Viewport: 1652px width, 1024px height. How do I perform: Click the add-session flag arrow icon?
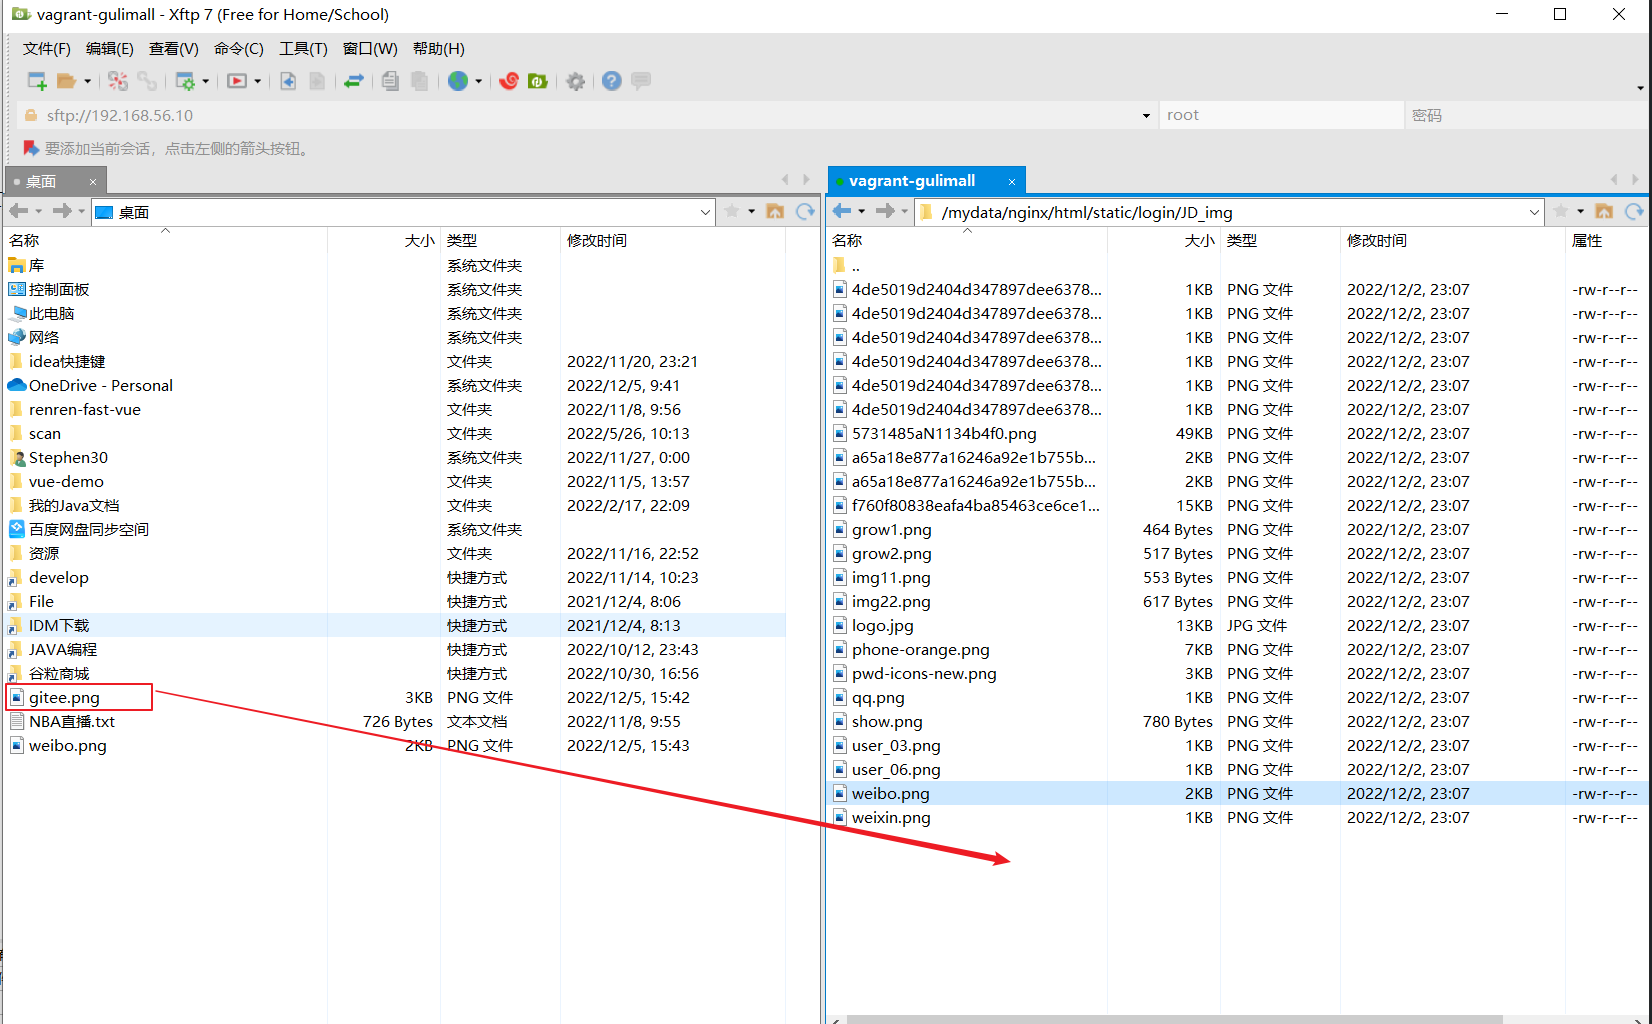pyautogui.click(x=31, y=148)
